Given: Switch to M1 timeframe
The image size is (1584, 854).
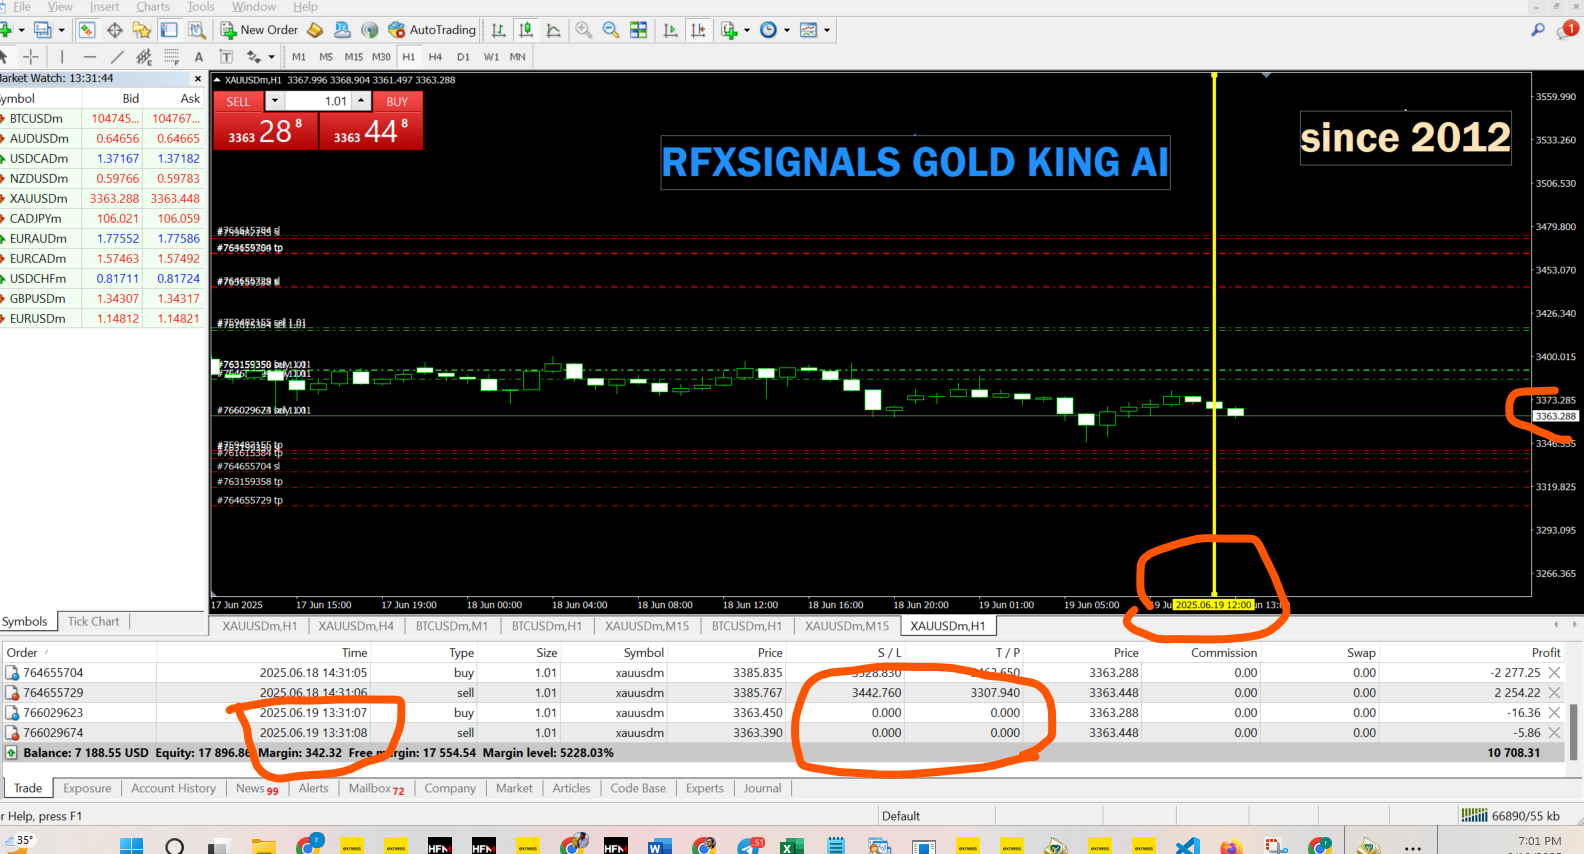Looking at the screenshot, I should [x=299, y=57].
